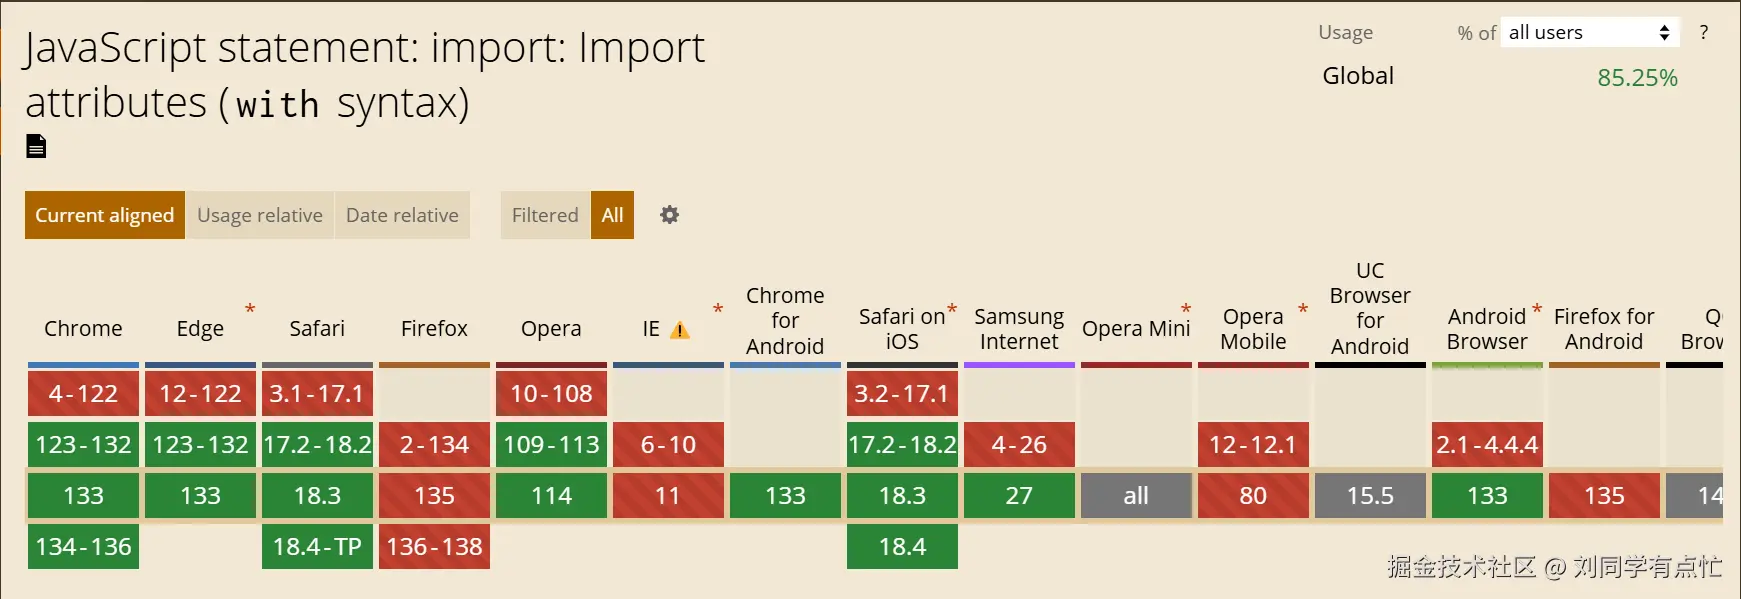1741x599 pixels.
Task: Open the feature spec document icon
Action: point(36,147)
